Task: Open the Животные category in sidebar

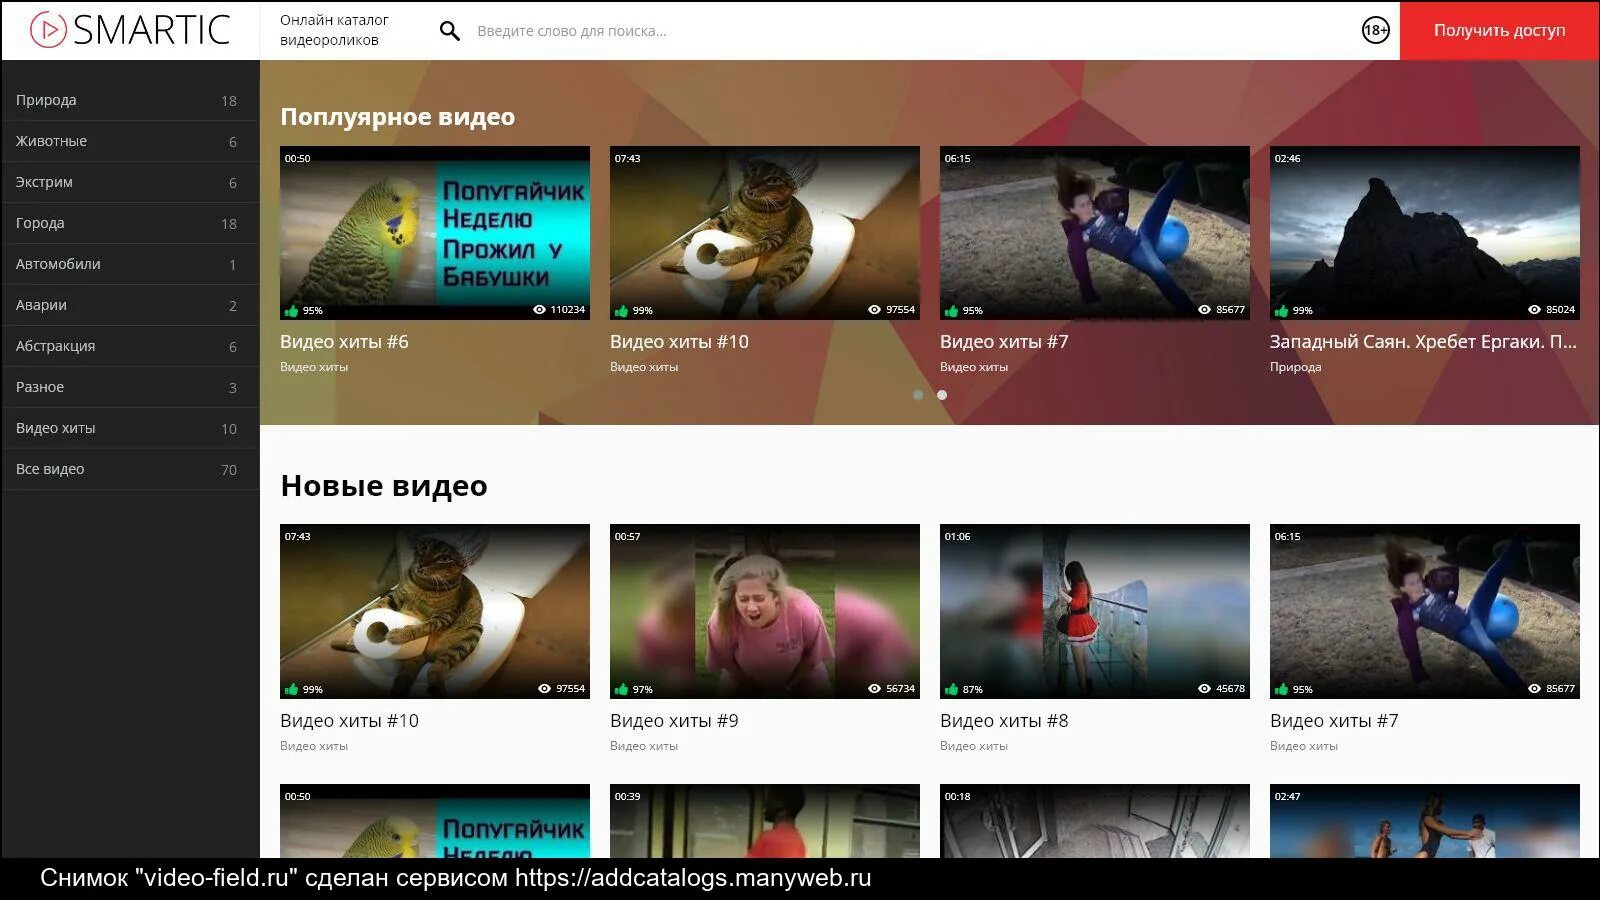Action: (130, 141)
